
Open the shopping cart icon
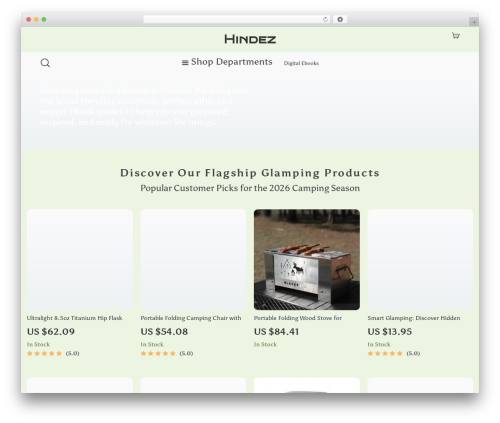coord(456,36)
